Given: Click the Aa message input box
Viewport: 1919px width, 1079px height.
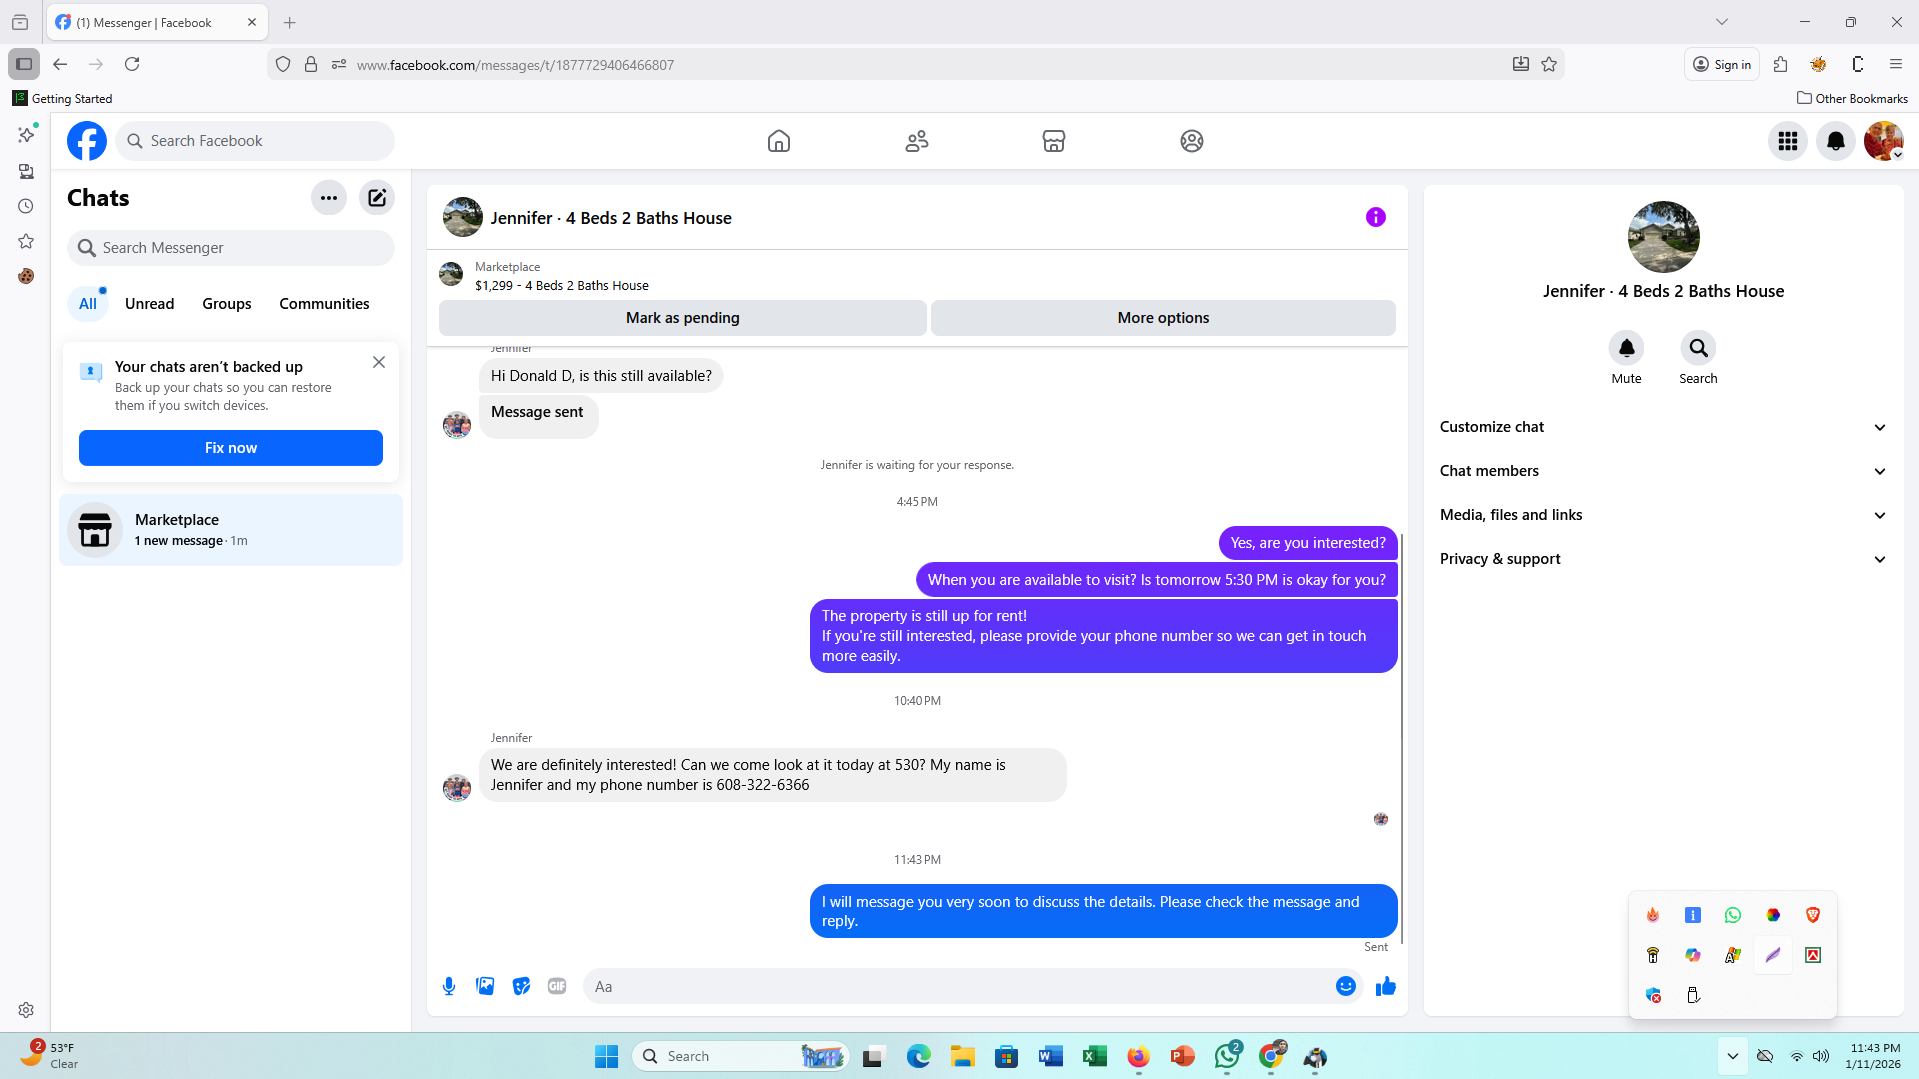Looking at the screenshot, I should tap(960, 986).
